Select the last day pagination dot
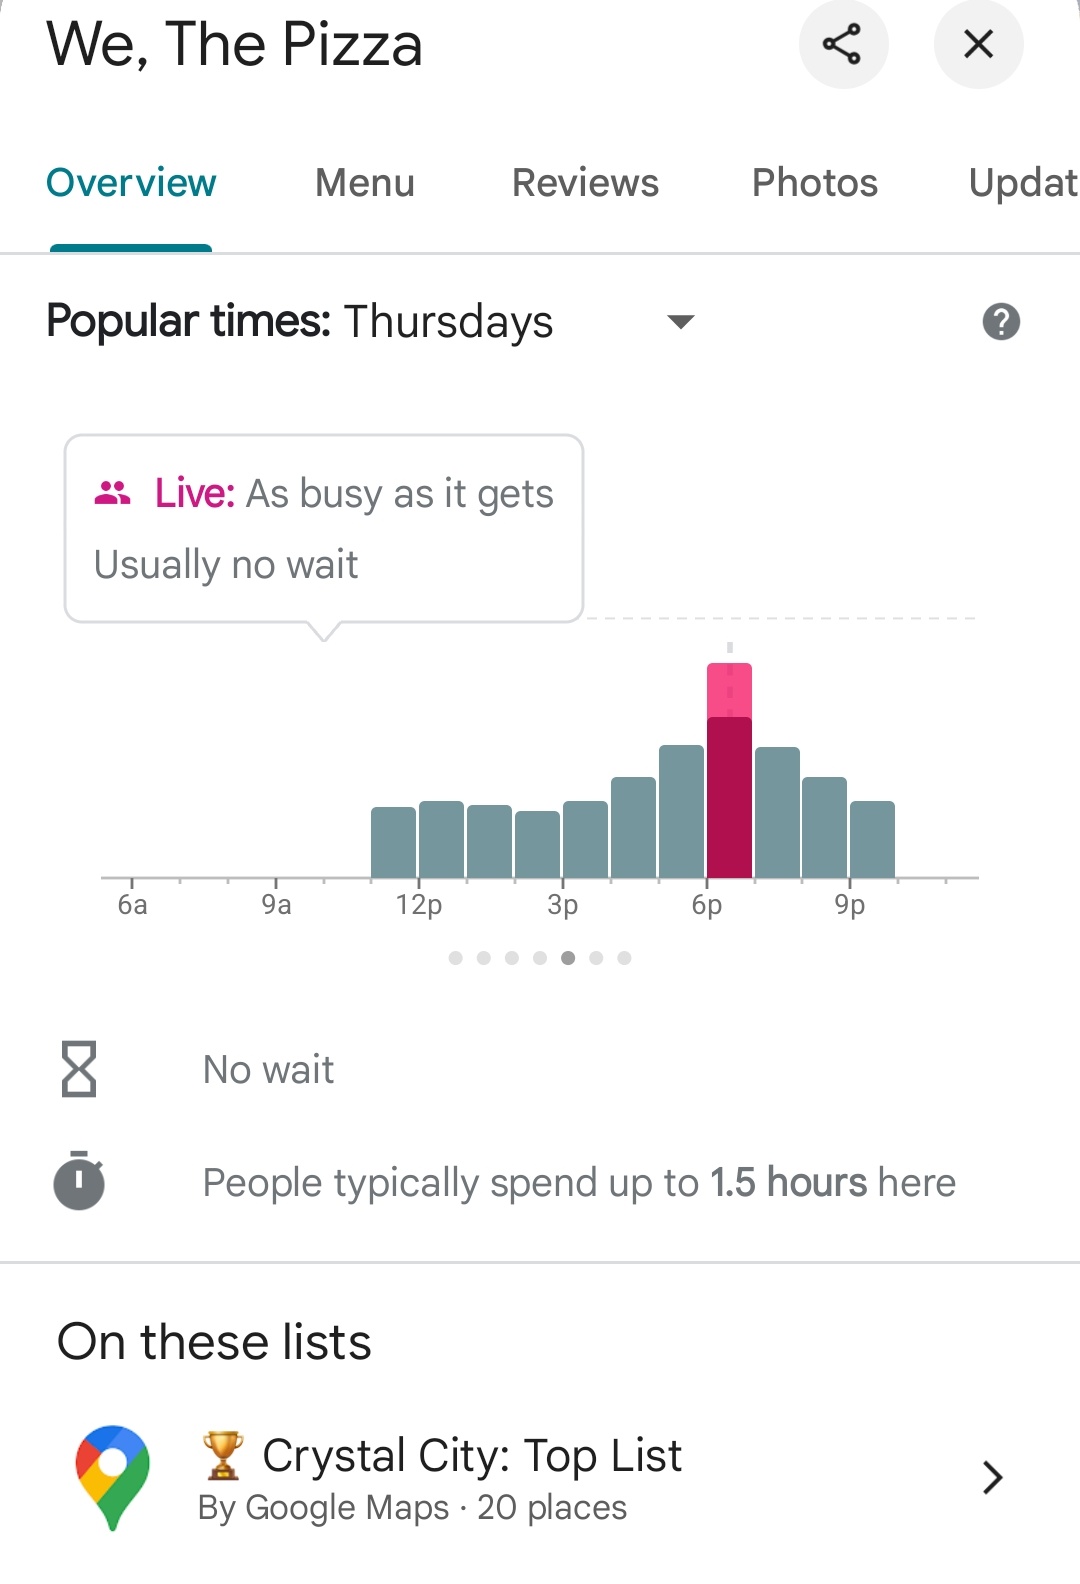1080x1584 pixels. 624,958
